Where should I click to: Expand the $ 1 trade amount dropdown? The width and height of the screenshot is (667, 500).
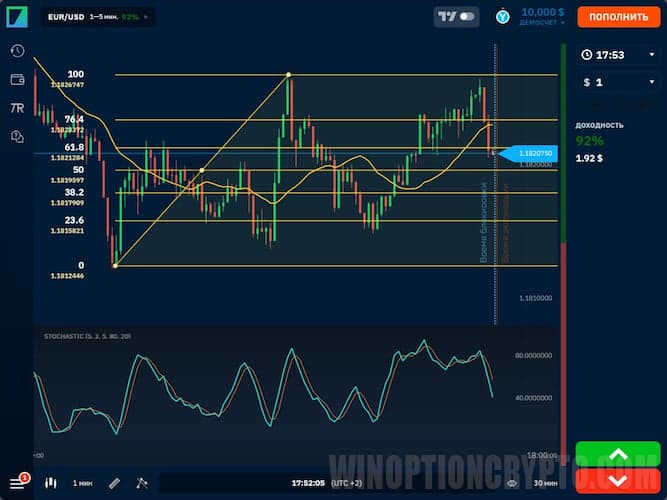pos(612,82)
